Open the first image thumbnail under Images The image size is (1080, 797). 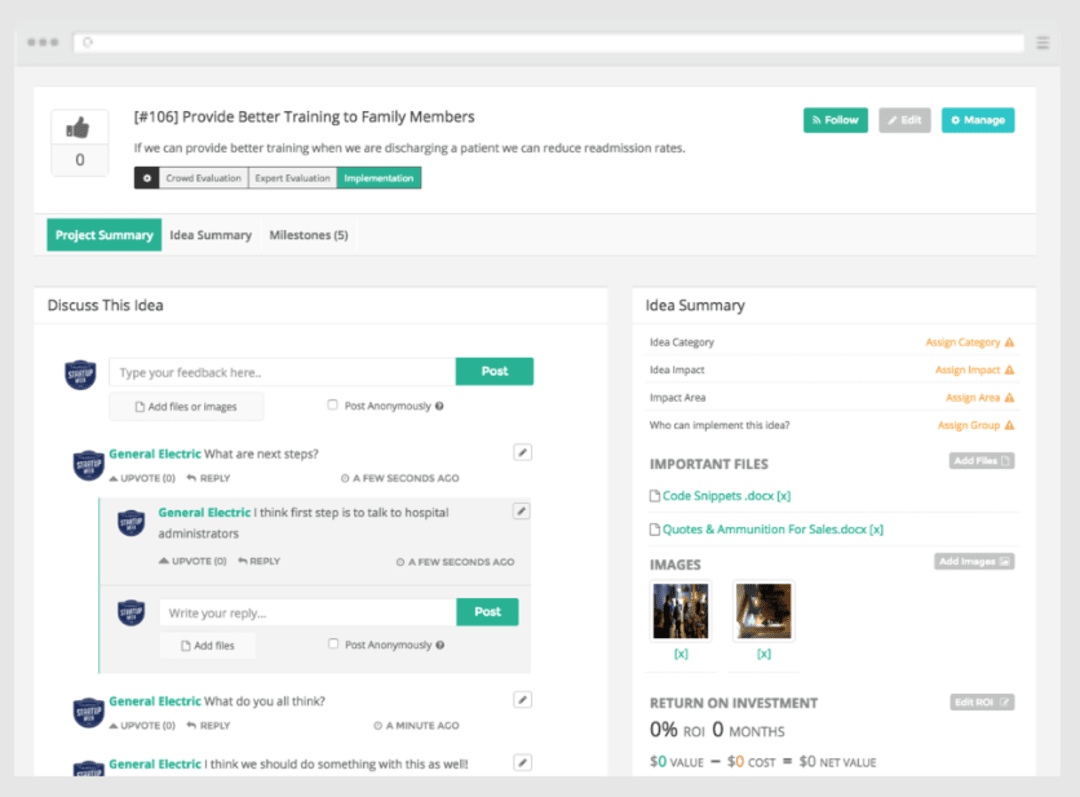(x=681, y=611)
